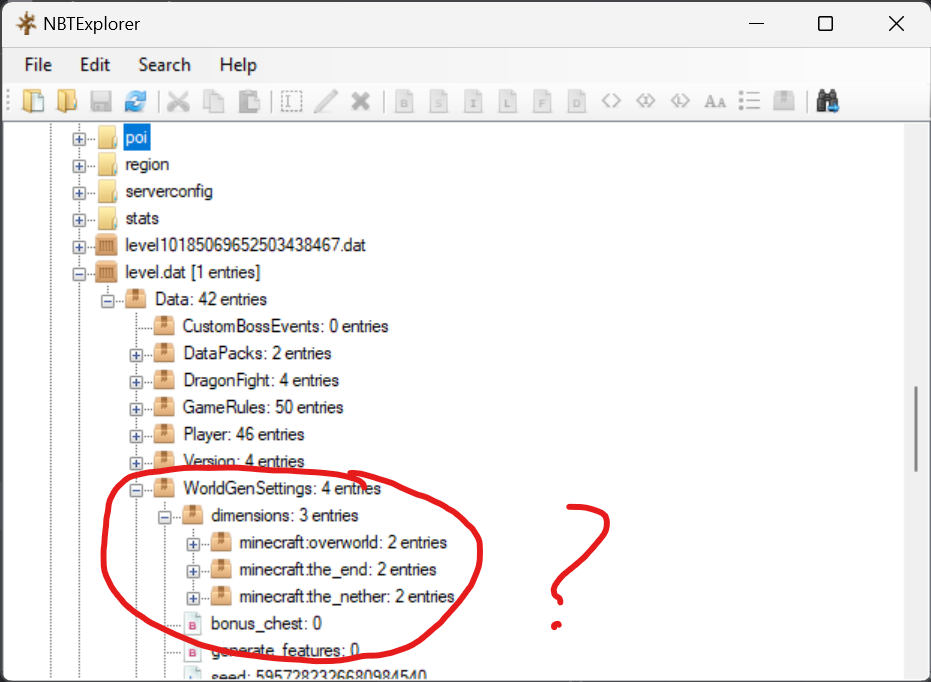Open the Search menu
The height and width of the screenshot is (682, 931).
164,65
